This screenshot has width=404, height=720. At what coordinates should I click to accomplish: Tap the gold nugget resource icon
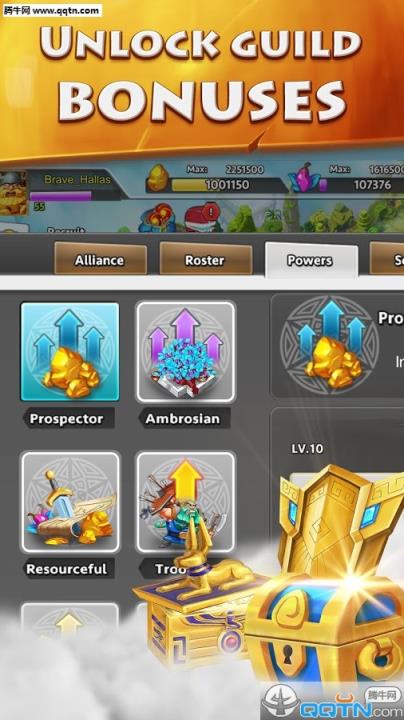(x=159, y=178)
